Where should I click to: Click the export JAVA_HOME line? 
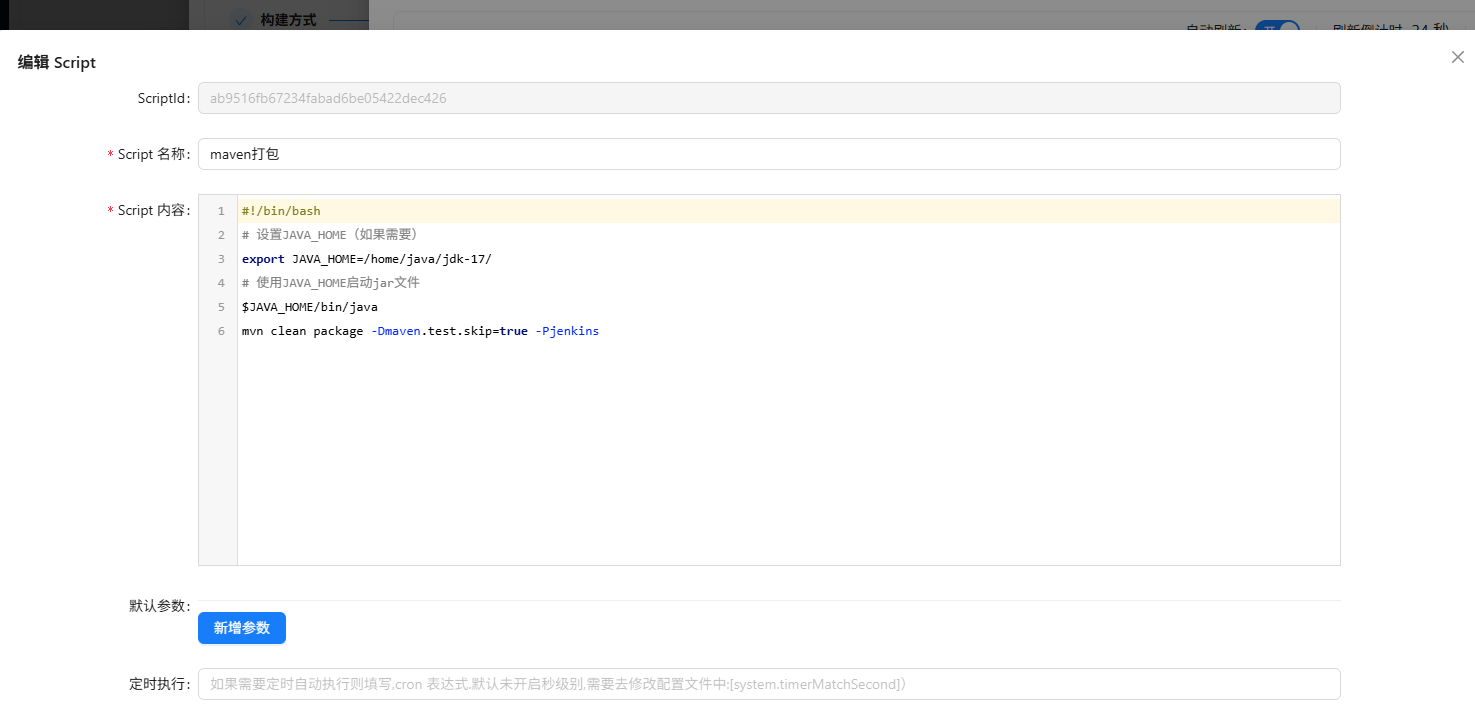(x=789, y=259)
